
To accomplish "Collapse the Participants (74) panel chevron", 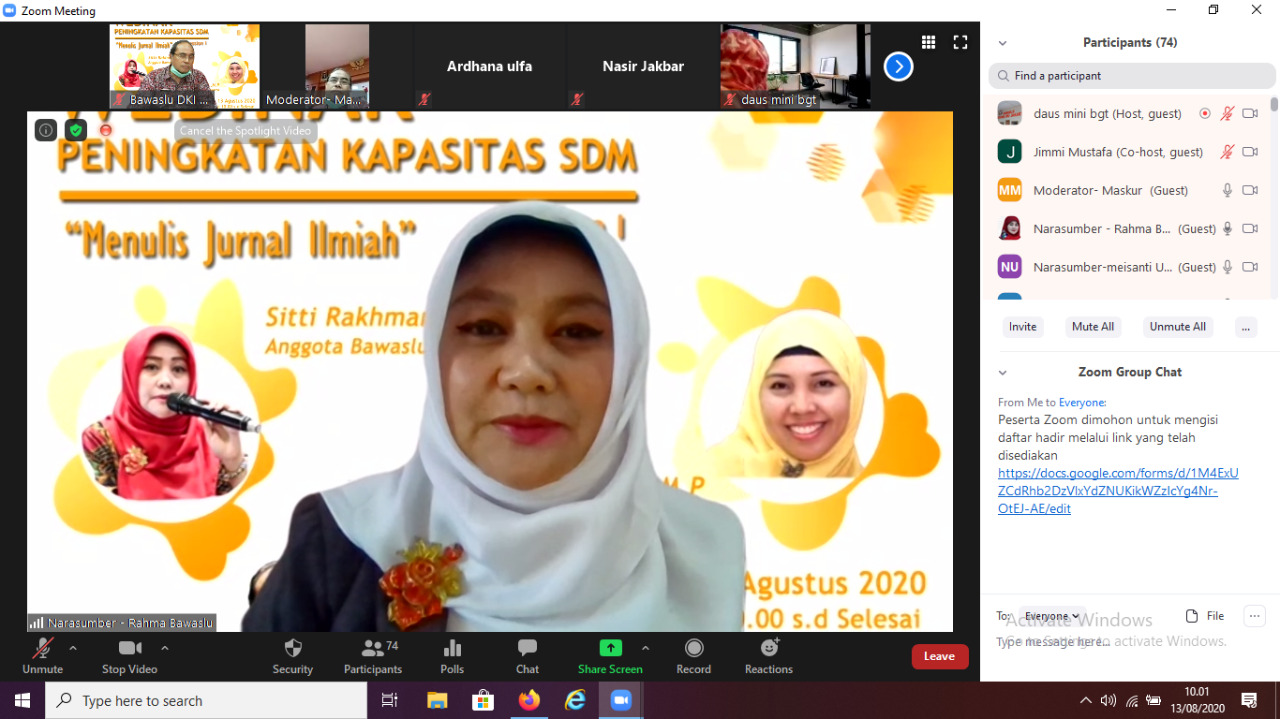I will (x=1003, y=43).
